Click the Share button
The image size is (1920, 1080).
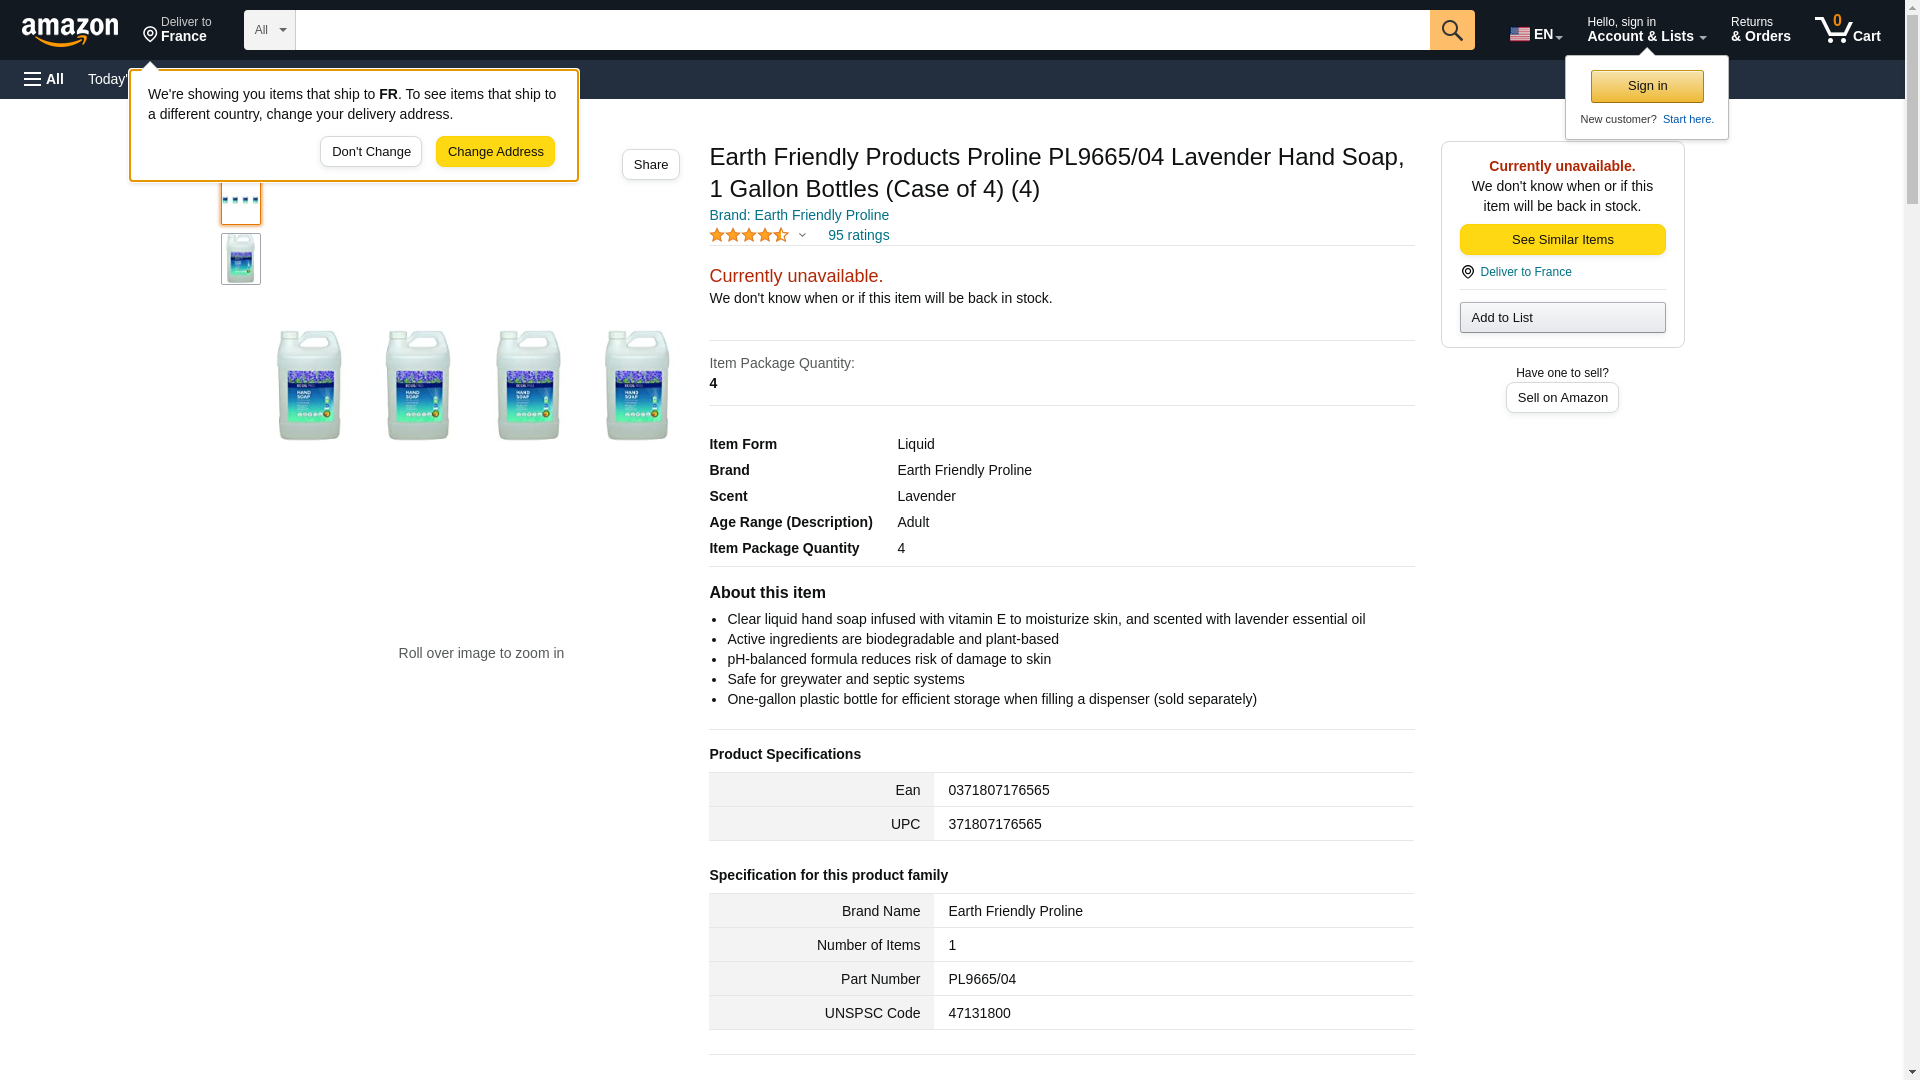point(650,165)
